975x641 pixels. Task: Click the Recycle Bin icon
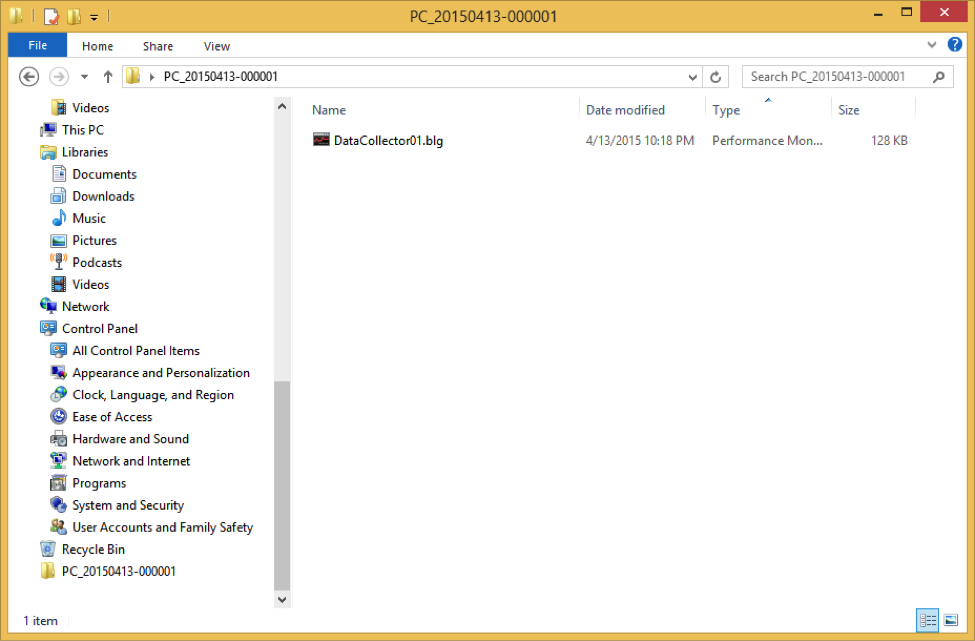click(x=48, y=549)
